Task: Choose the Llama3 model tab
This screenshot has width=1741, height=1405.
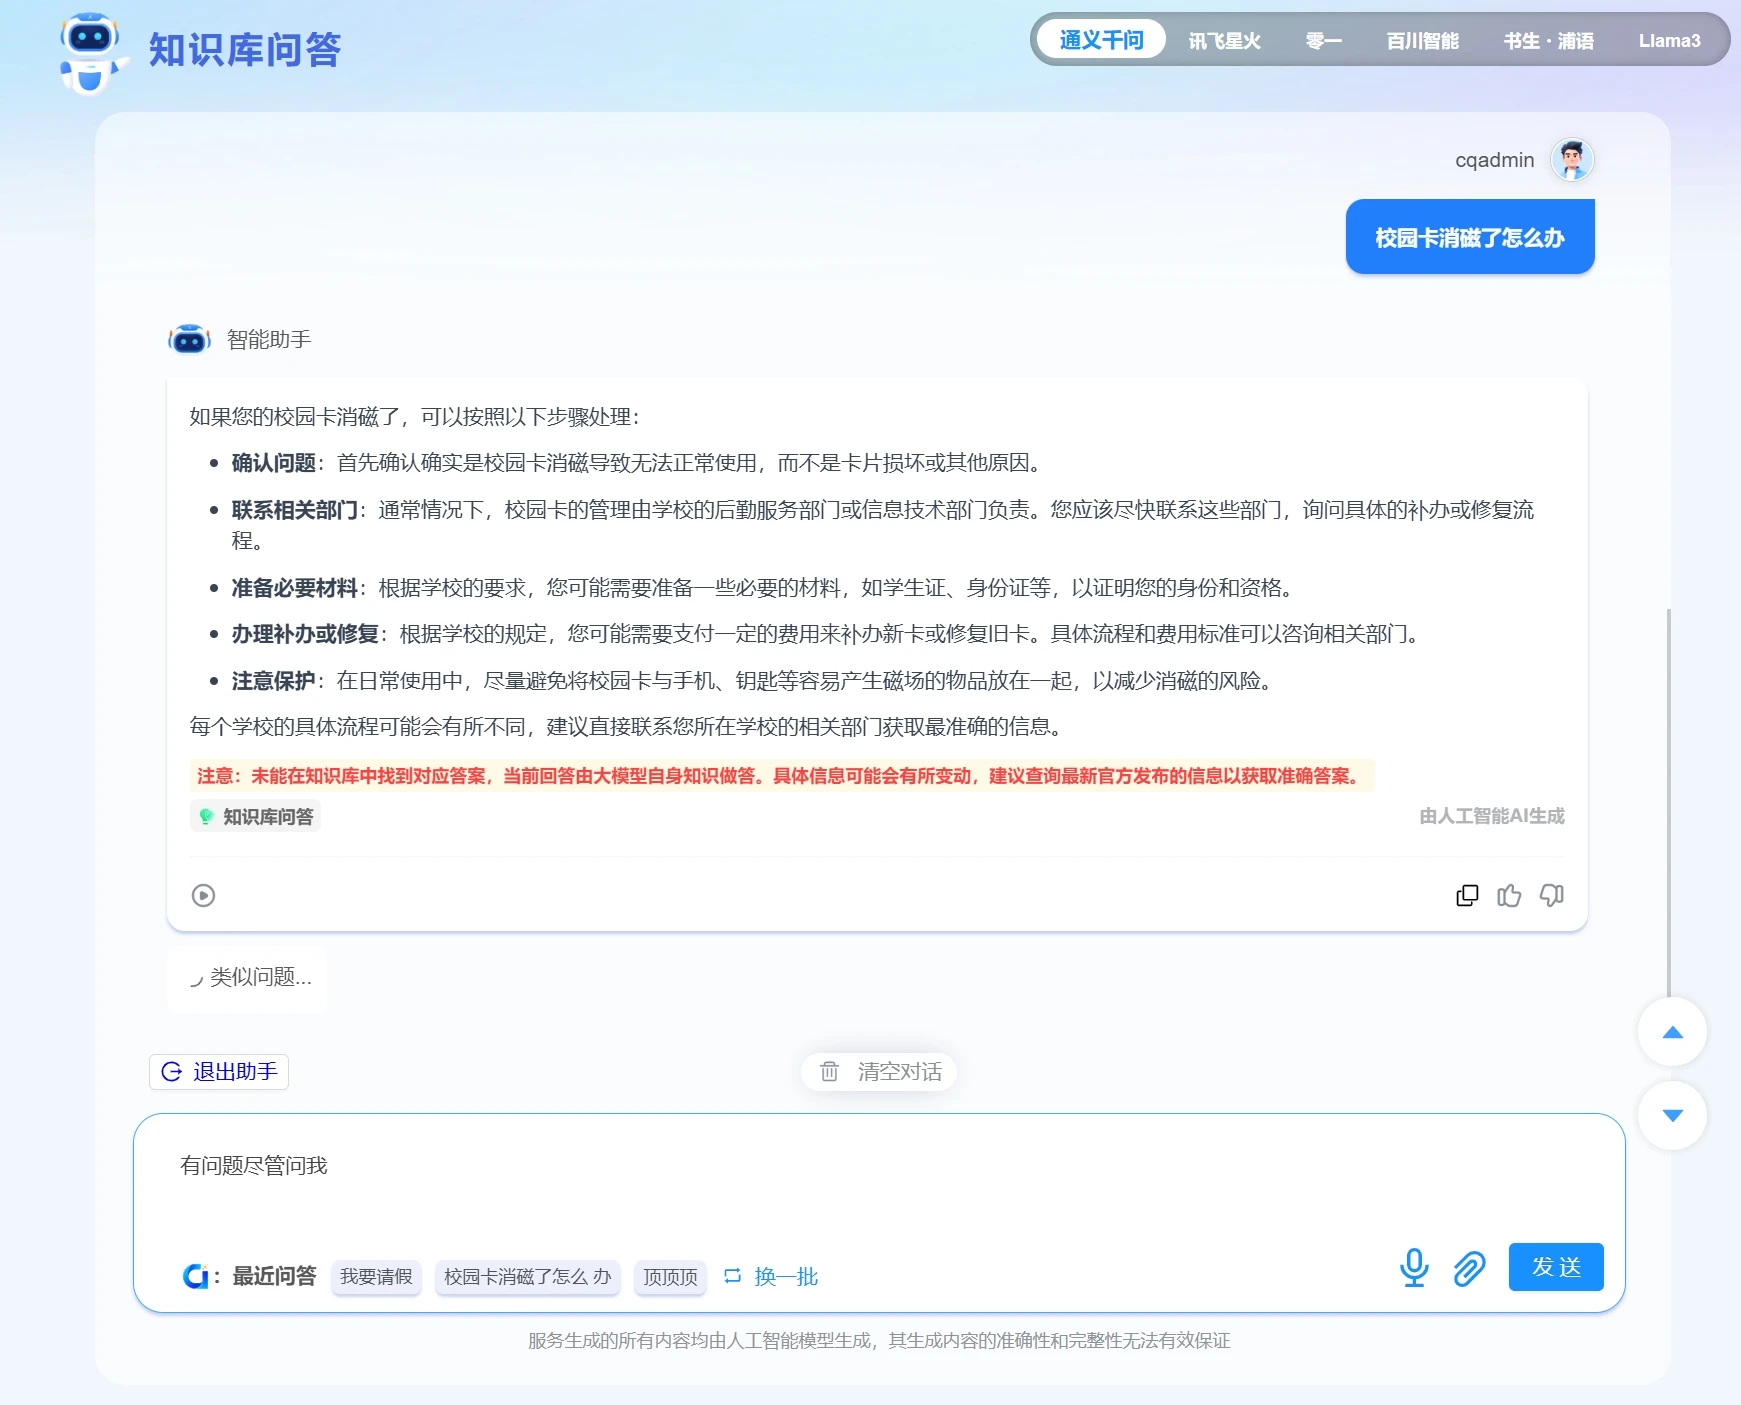Action: 1668,41
